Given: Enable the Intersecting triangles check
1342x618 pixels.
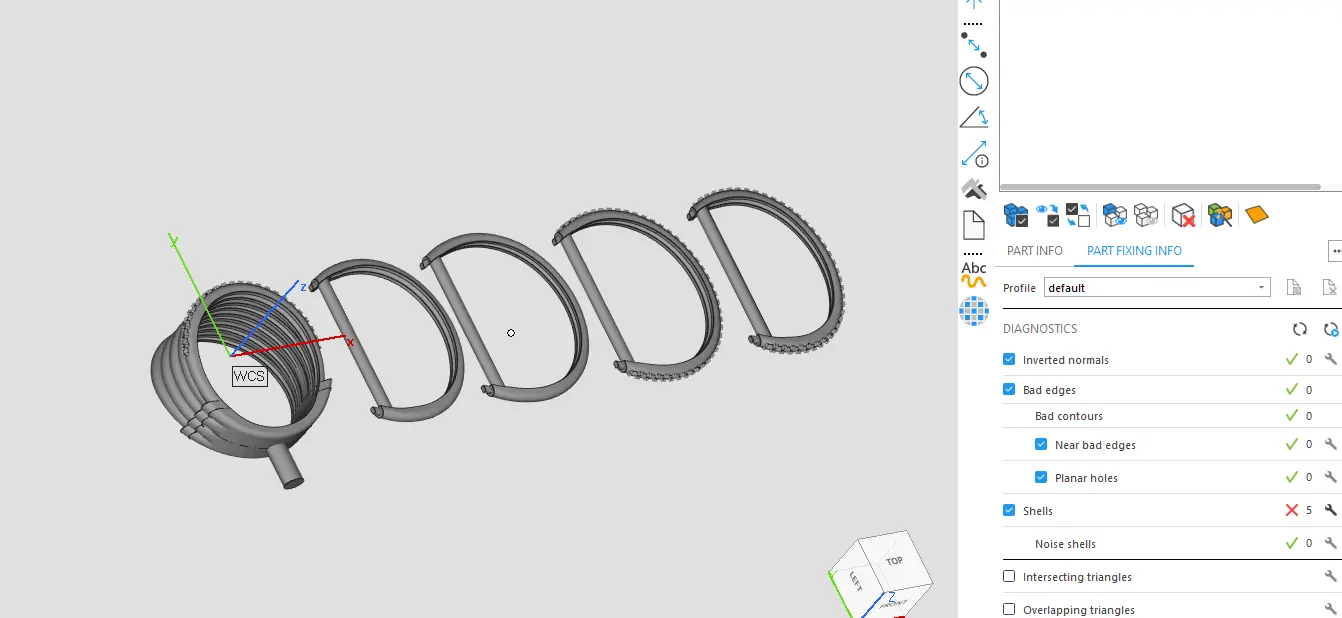Looking at the screenshot, I should point(1009,576).
